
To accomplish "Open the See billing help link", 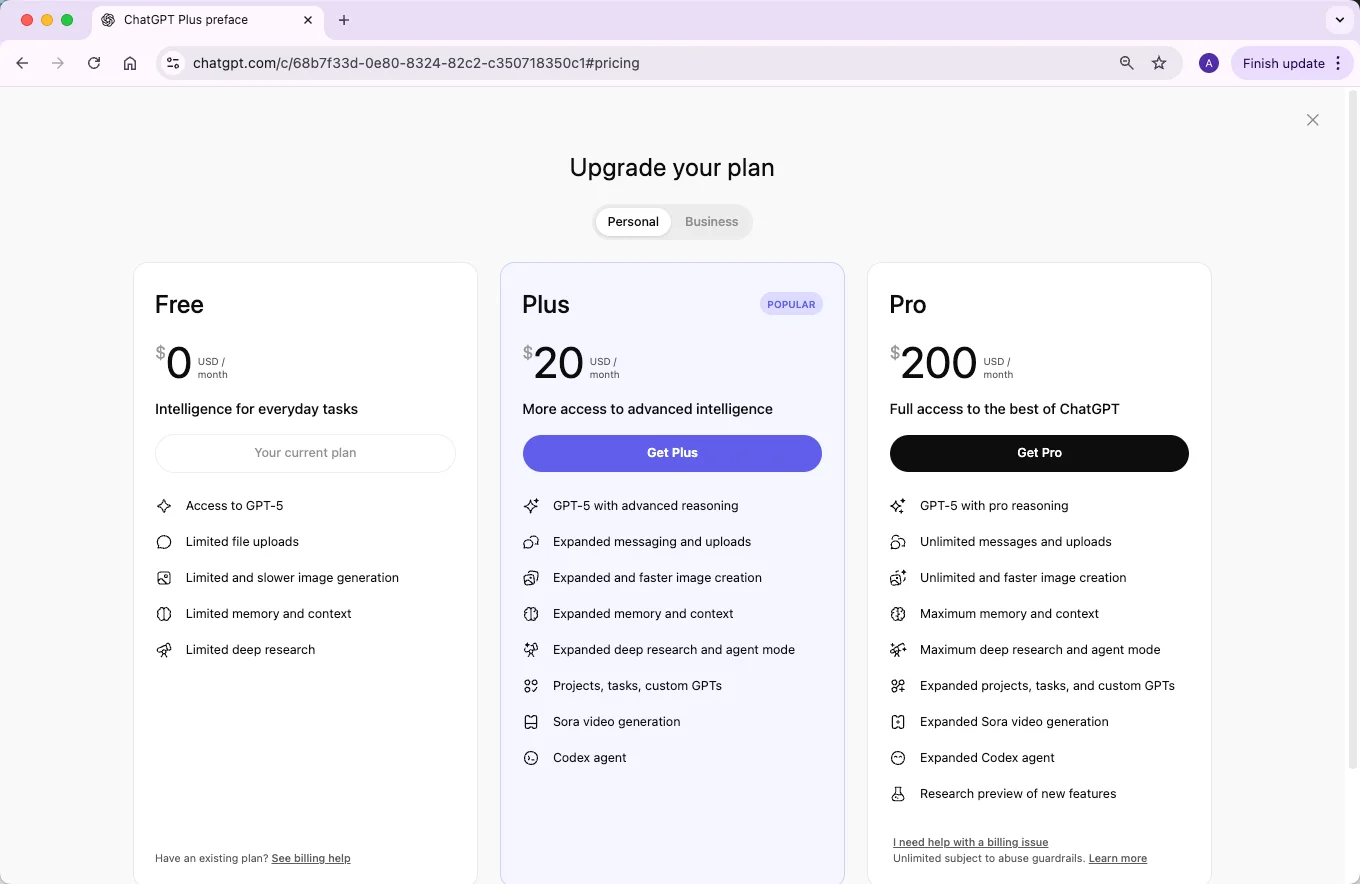I will [x=311, y=858].
